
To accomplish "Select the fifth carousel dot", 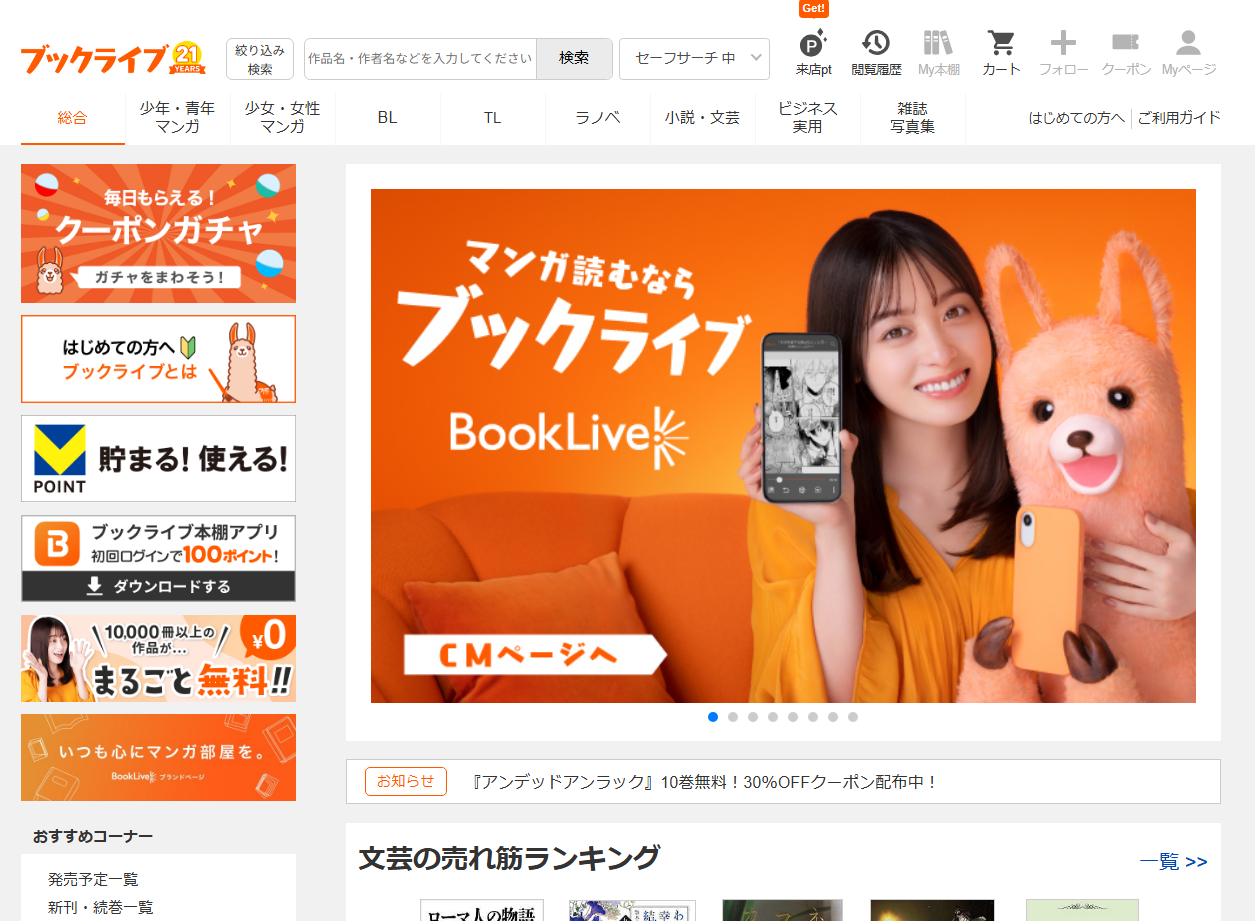I will (793, 717).
